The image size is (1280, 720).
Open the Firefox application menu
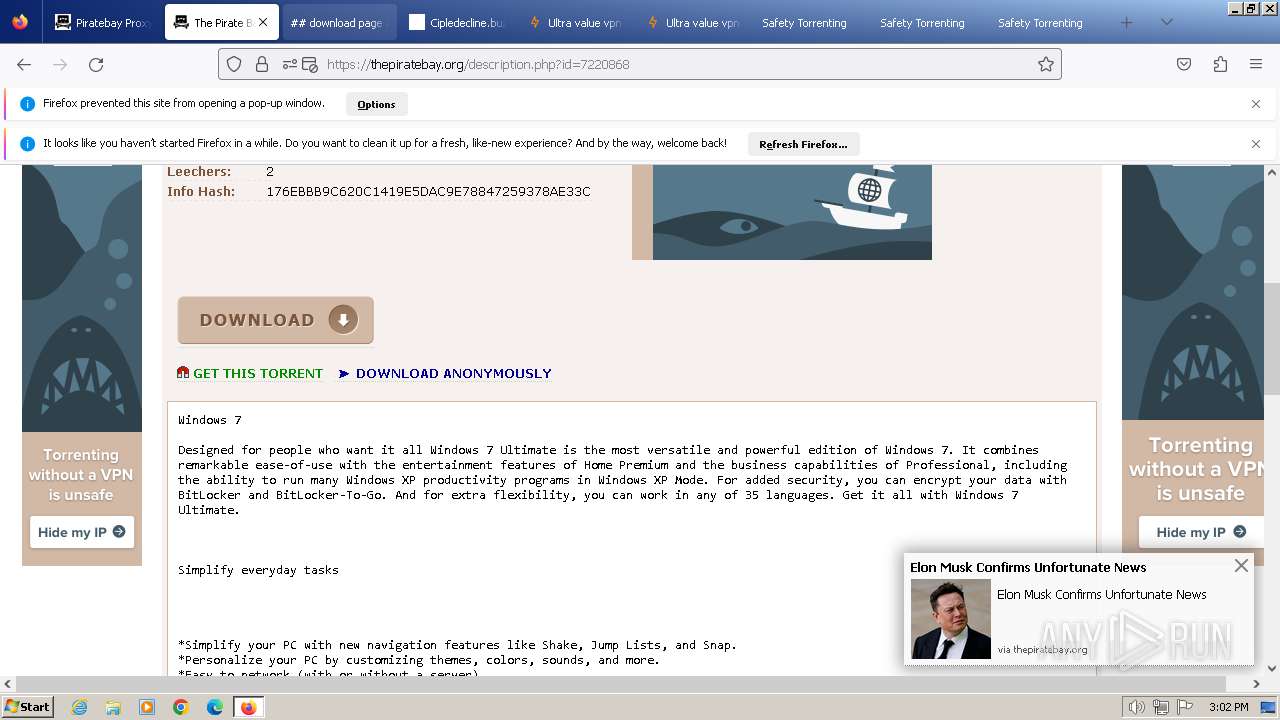point(1256,64)
